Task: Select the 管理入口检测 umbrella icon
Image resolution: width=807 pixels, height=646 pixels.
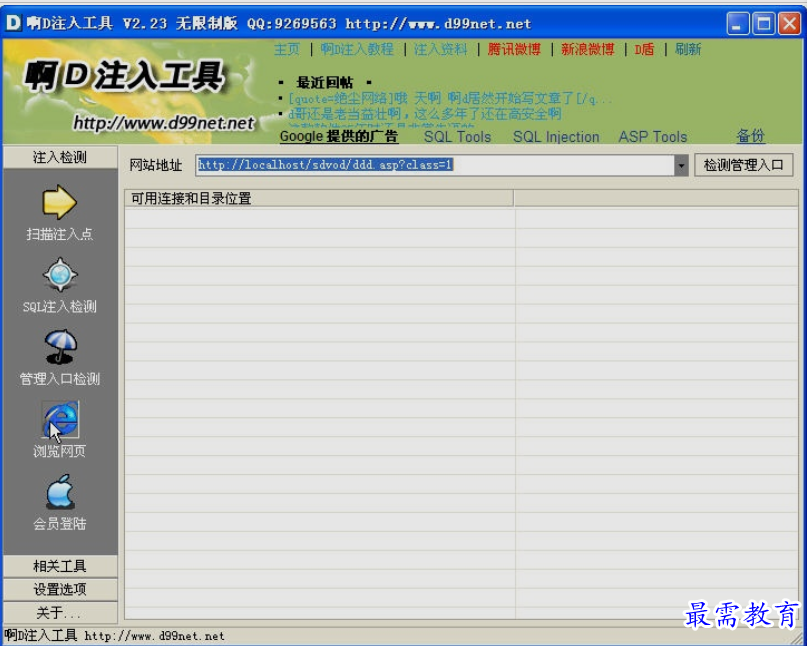Action: [x=60, y=347]
